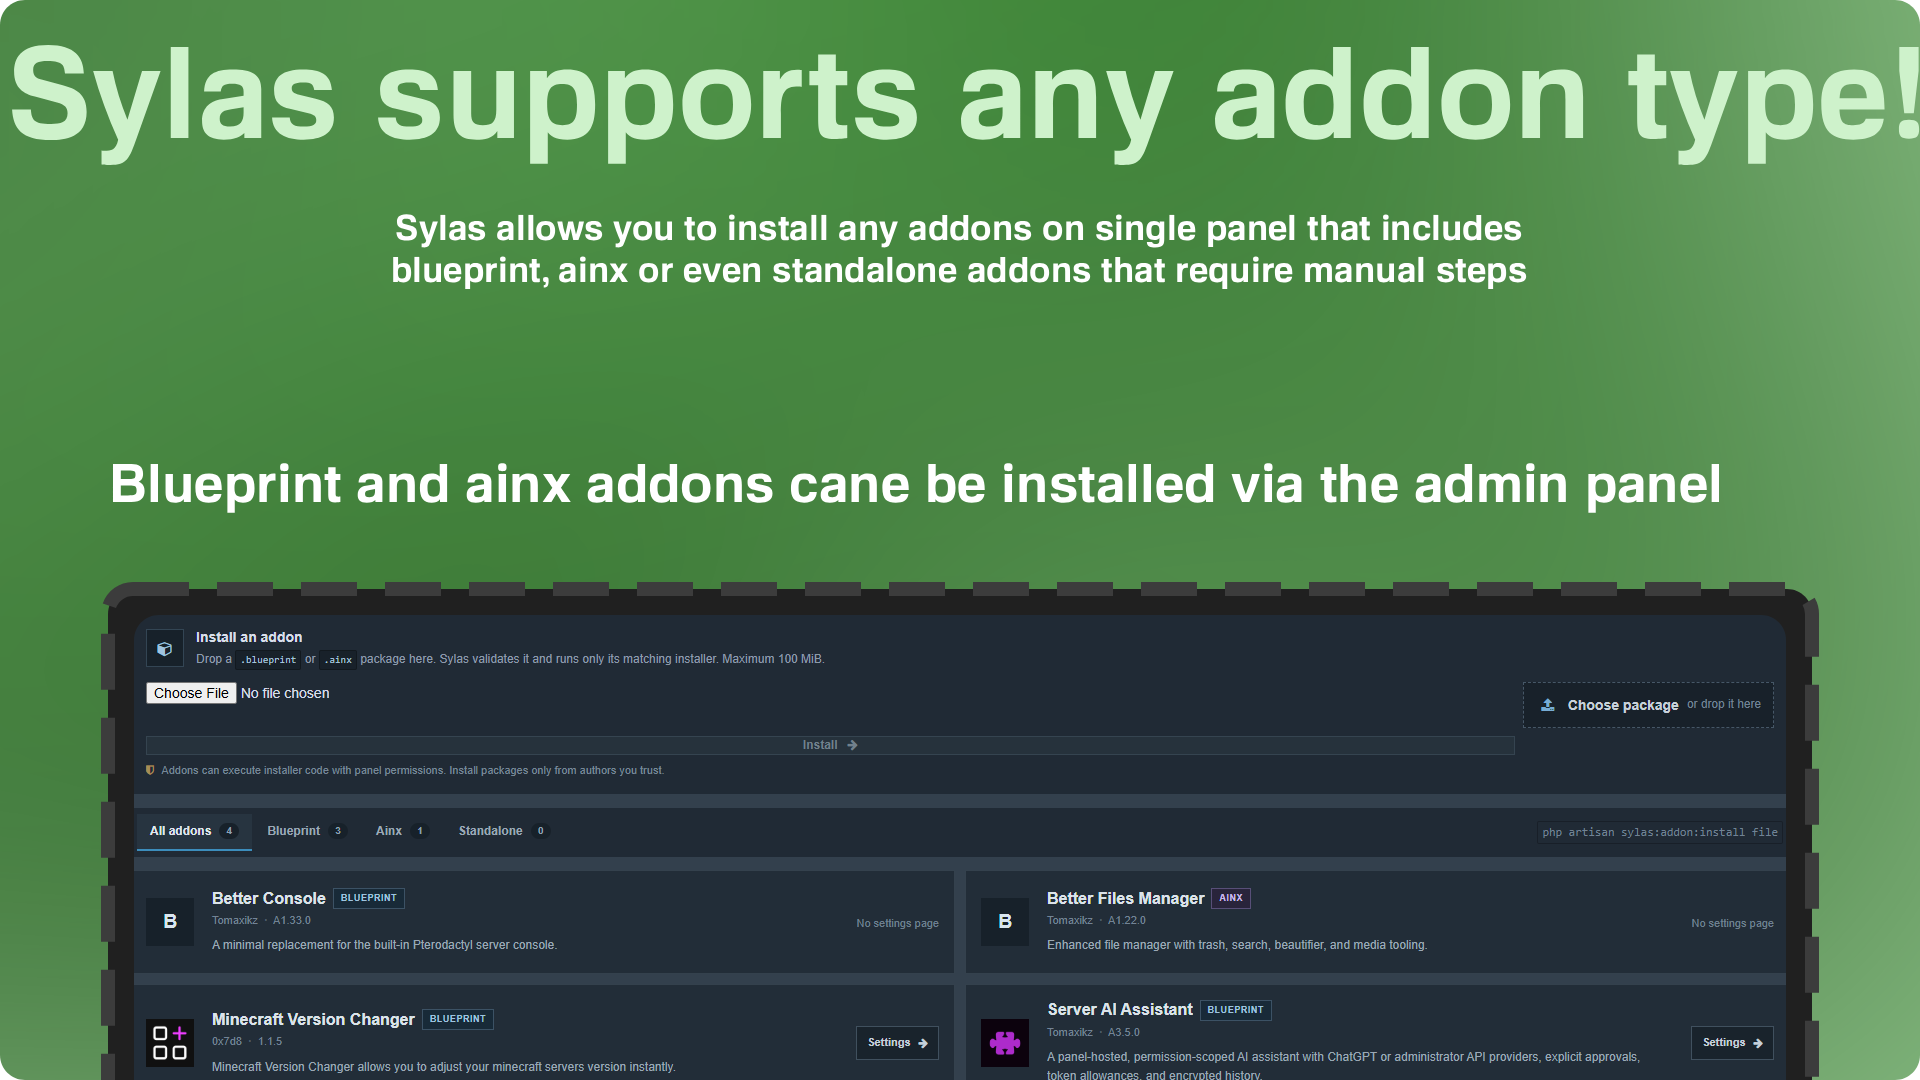1920x1080 pixels.
Task: Click the .ainx code tag
Action: (x=338, y=660)
